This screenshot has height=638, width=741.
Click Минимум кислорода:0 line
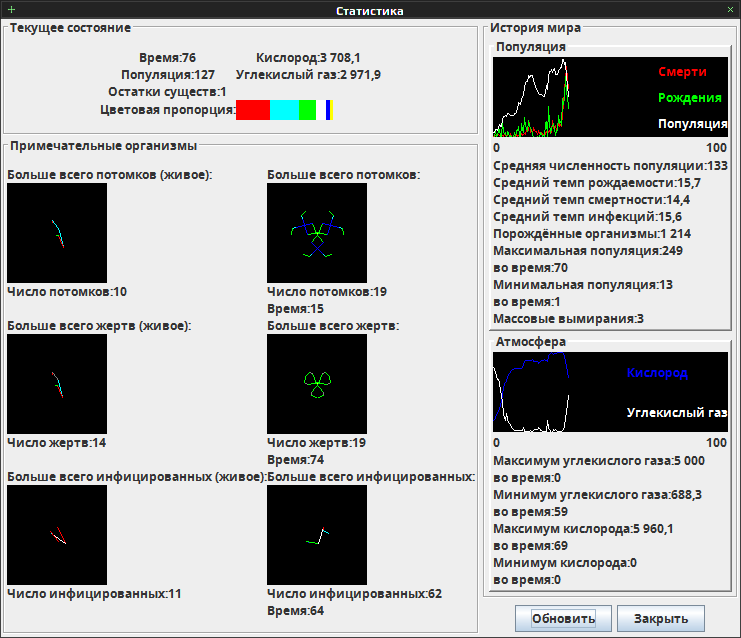(565, 563)
